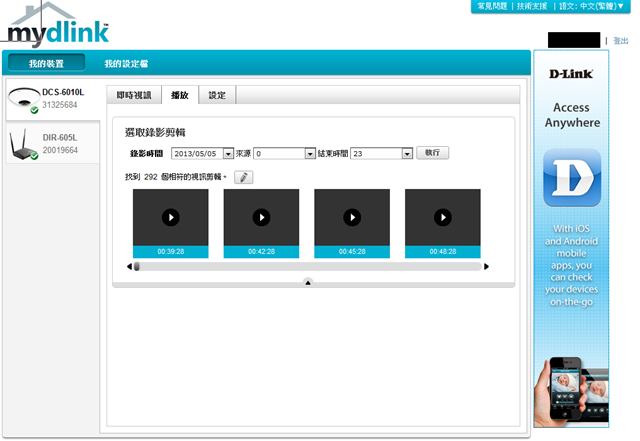Open the 技術支援 link

click(532, 6)
